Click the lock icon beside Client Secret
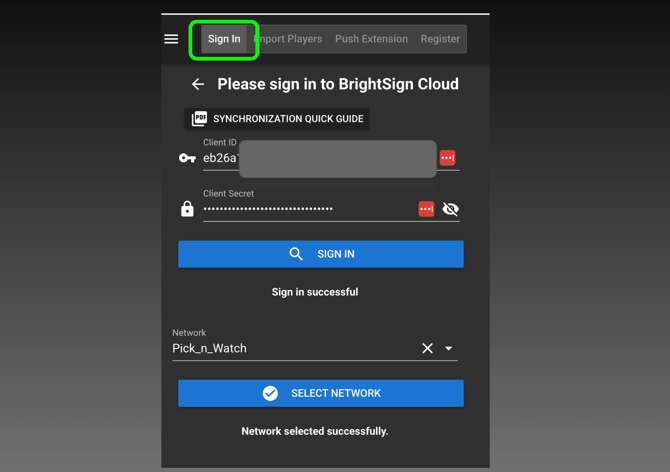The height and width of the screenshot is (472, 670). [x=187, y=209]
